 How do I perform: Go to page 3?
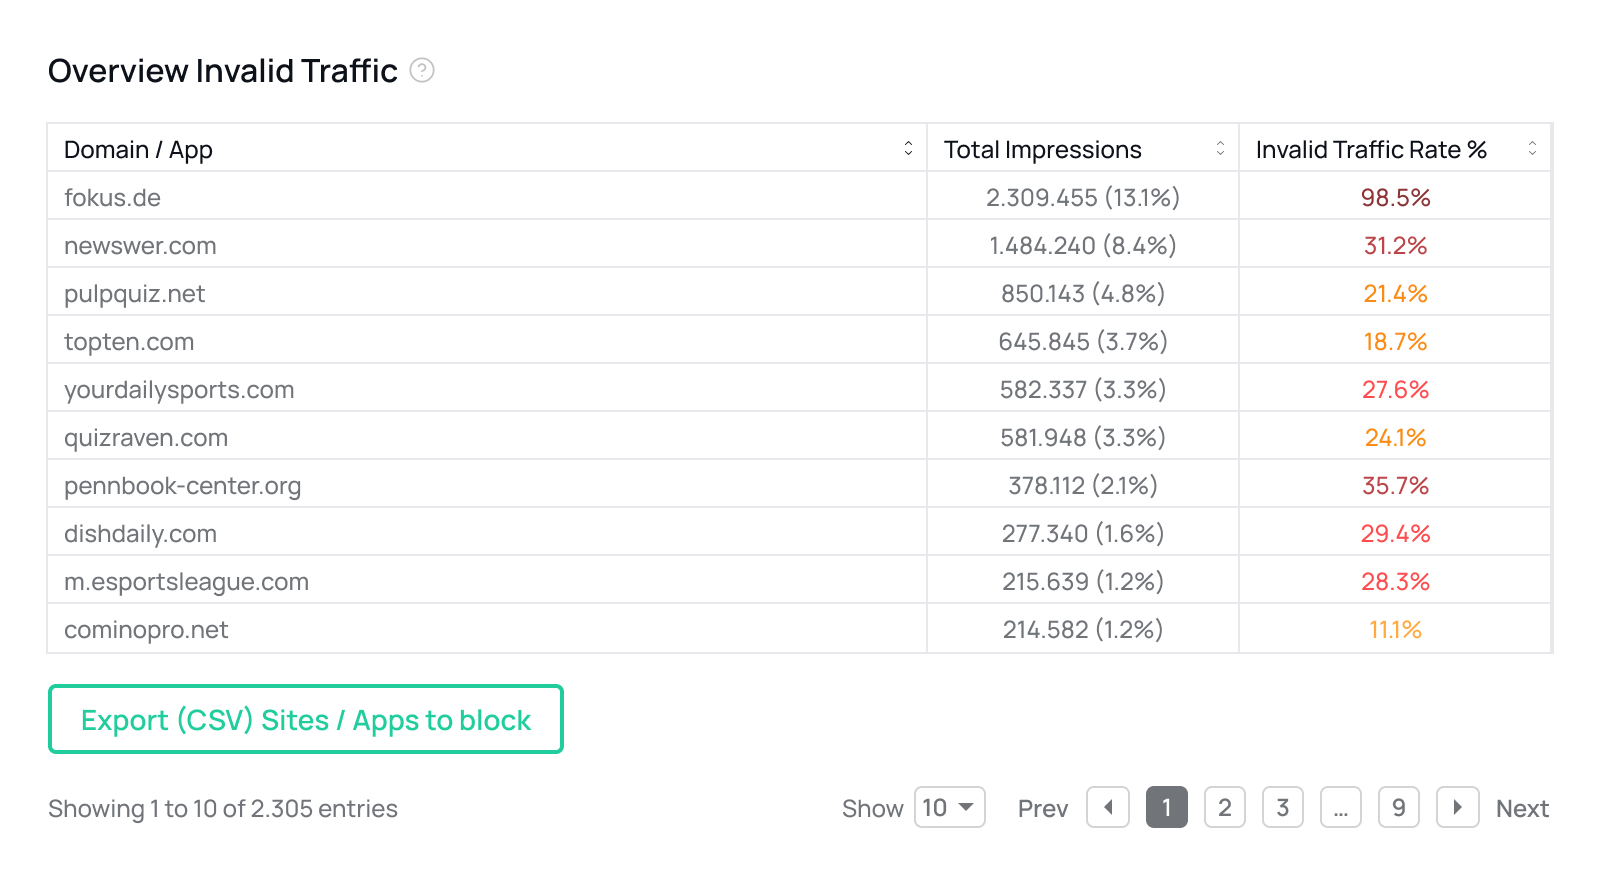click(x=1282, y=807)
